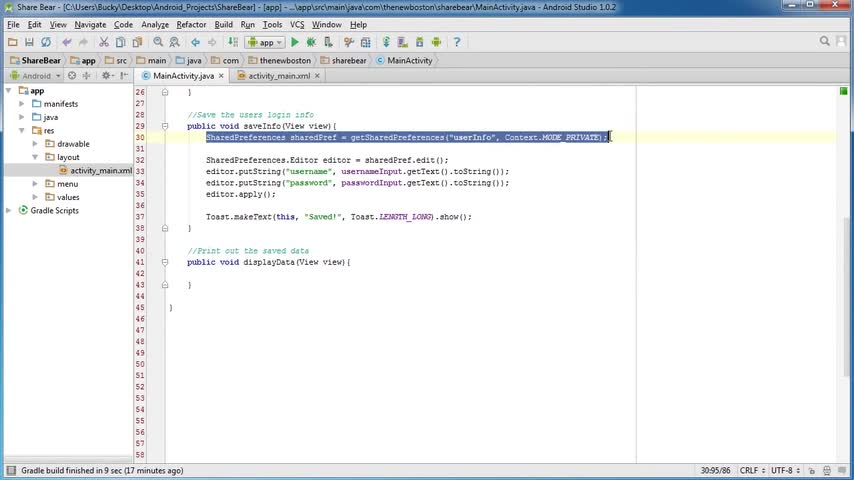The image size is (854, 480).
Task: Open the app run configuration dropdown
Action: [266, 42]
